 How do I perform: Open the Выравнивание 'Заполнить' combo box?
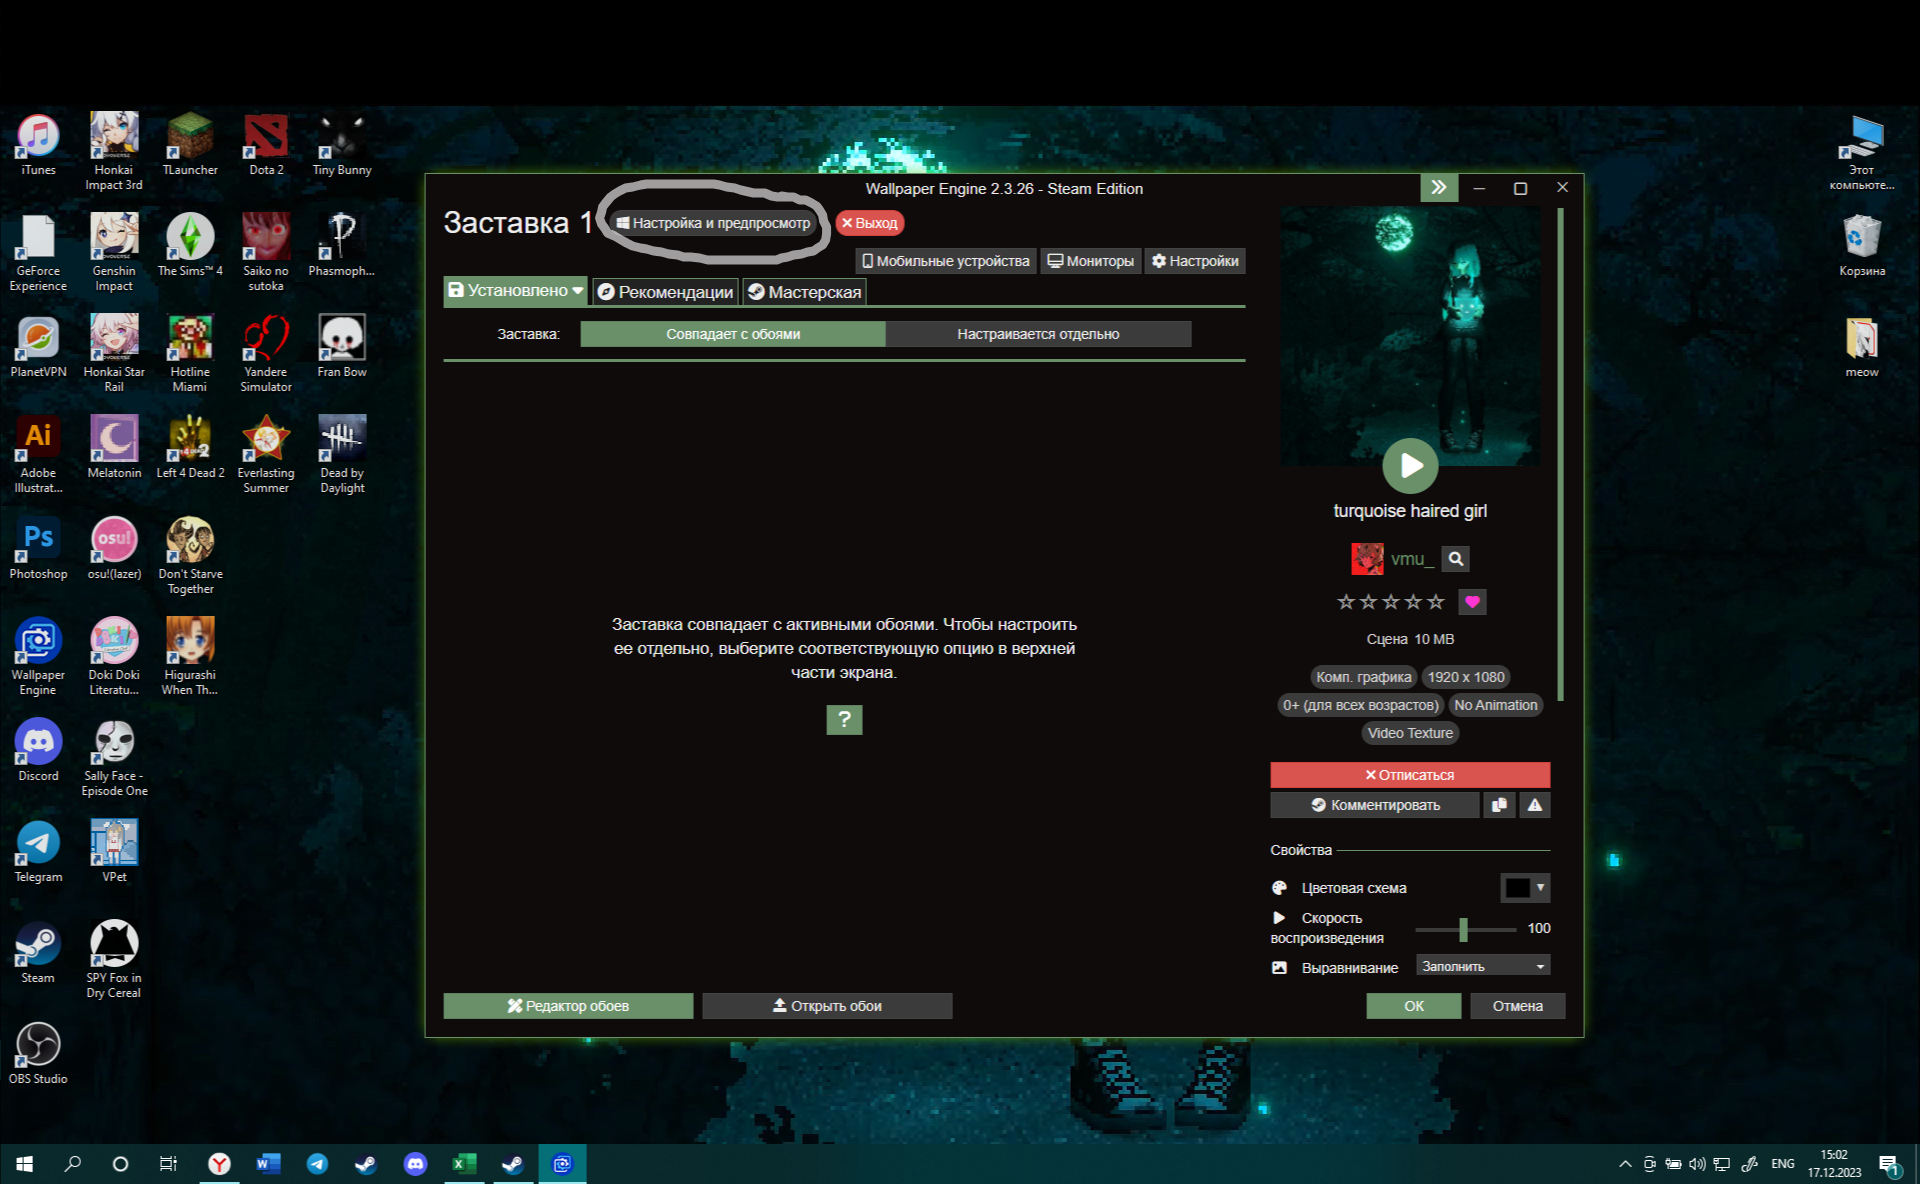click(x=1484, y=966)
